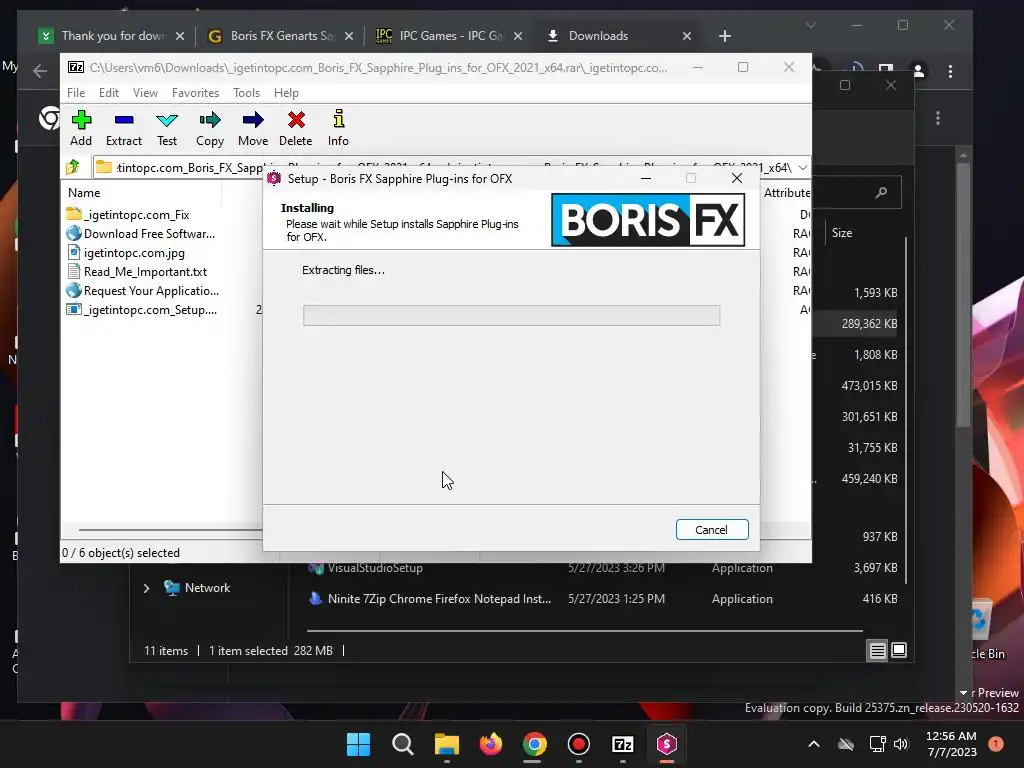Show hidden system tray icons
Screen dimensions: 1024x768
click(814, 744)
